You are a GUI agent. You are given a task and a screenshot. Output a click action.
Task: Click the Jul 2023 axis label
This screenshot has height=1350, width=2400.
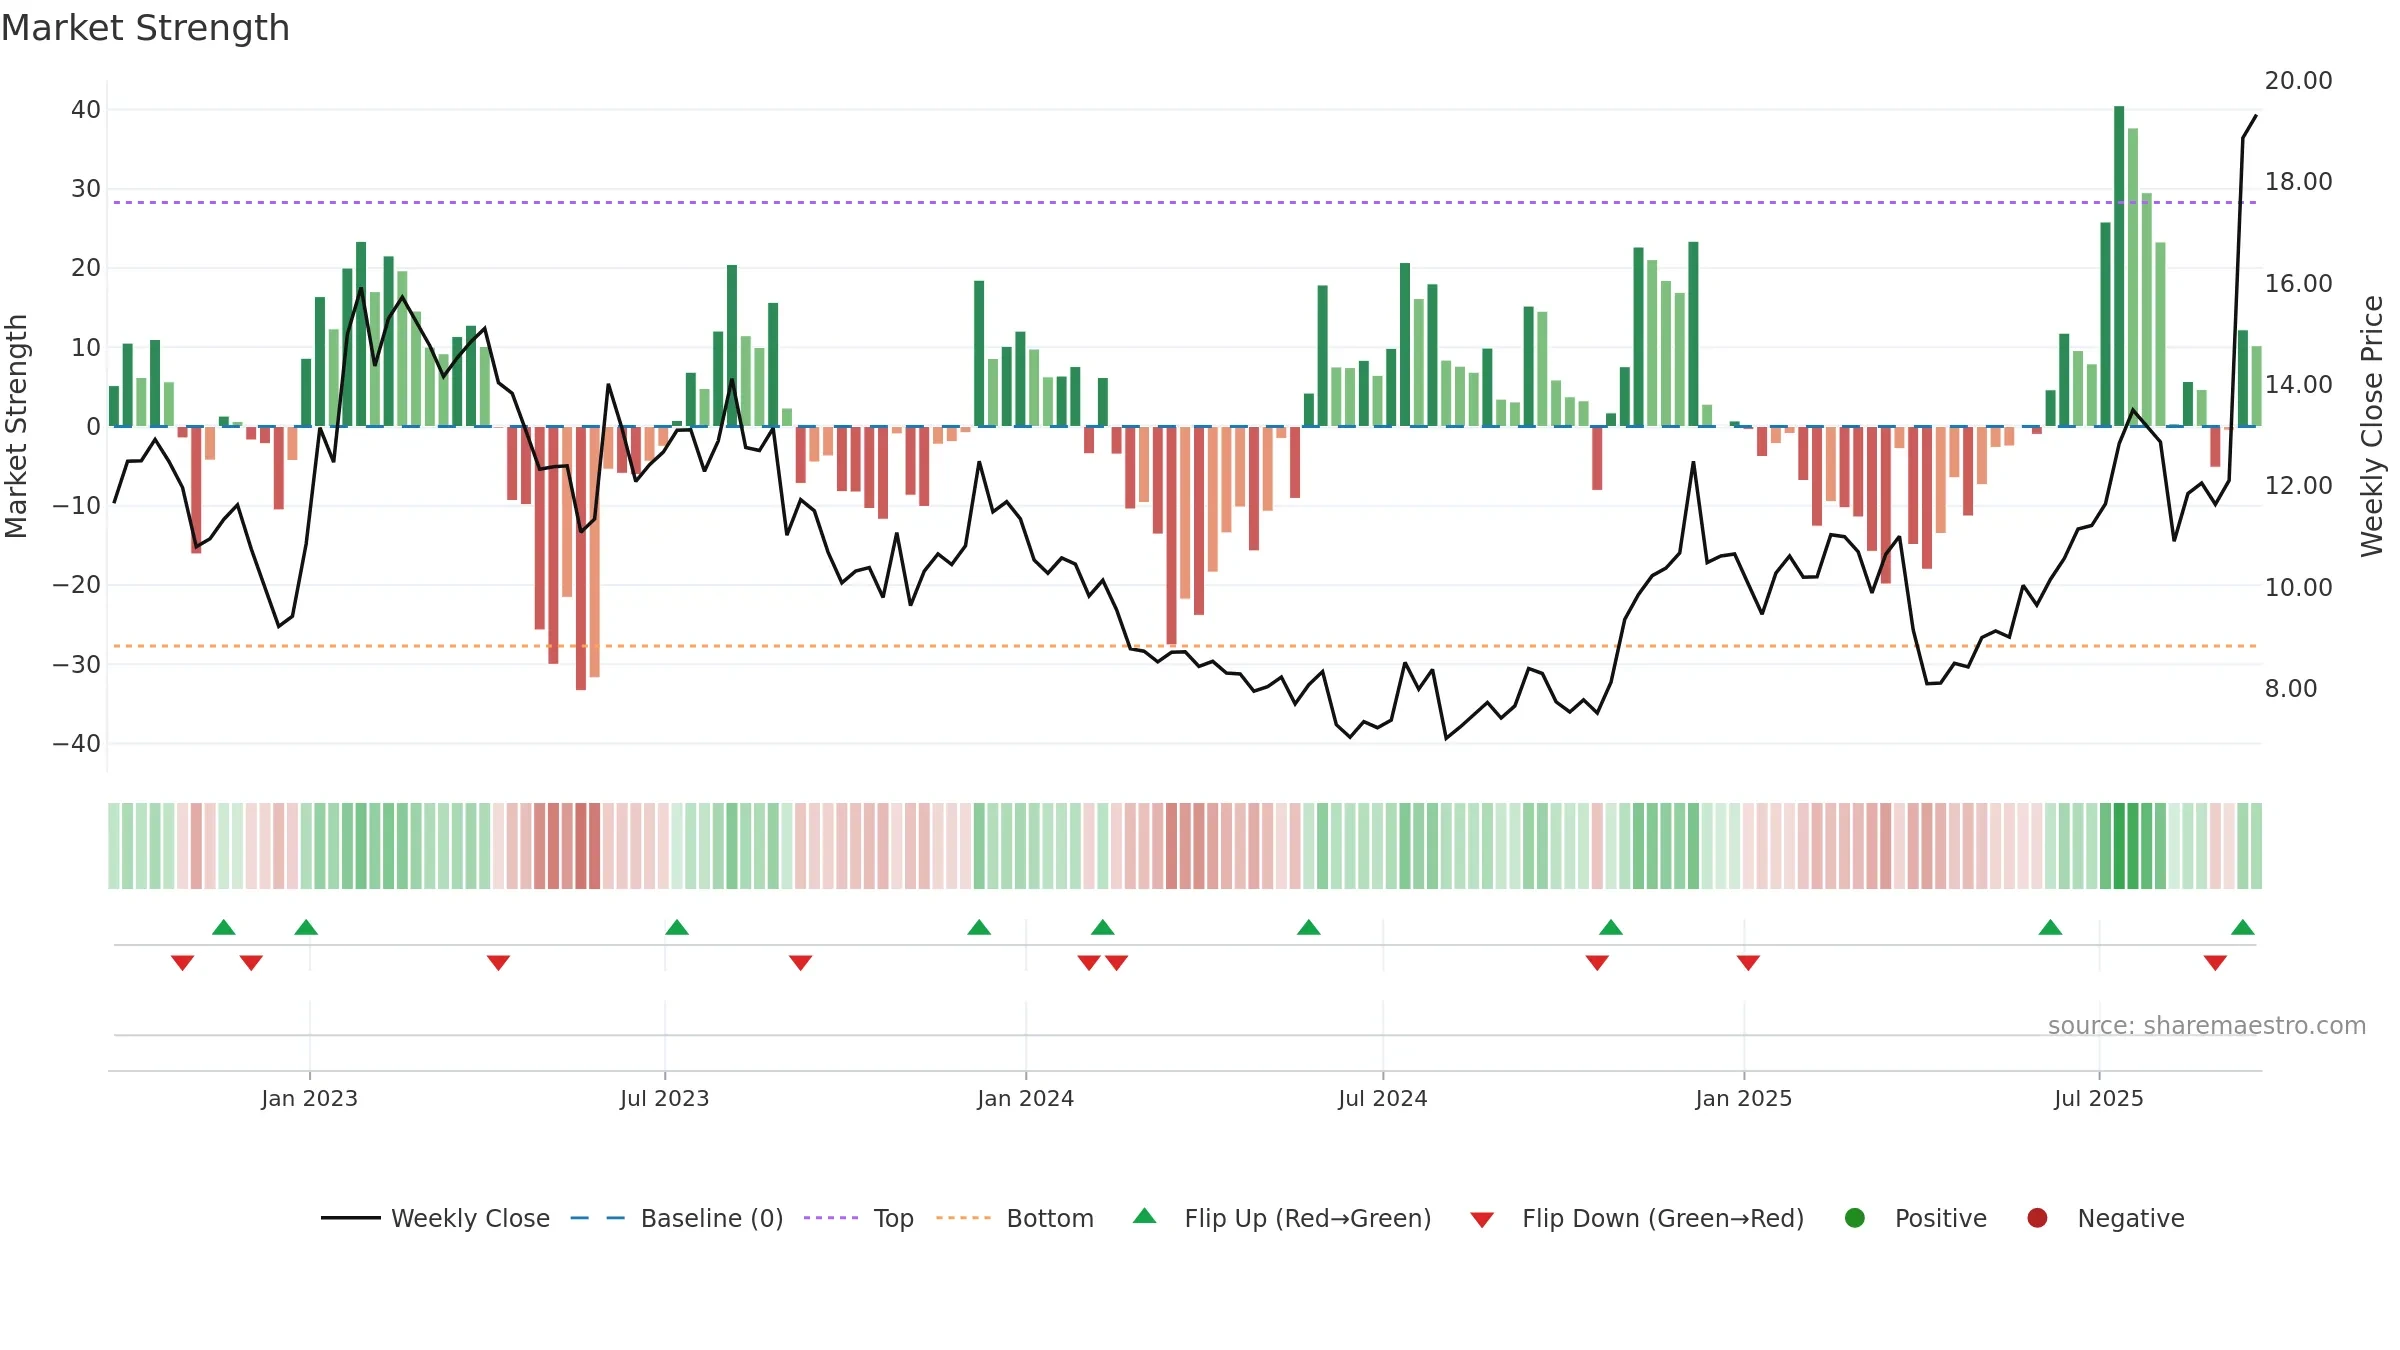664,1098
